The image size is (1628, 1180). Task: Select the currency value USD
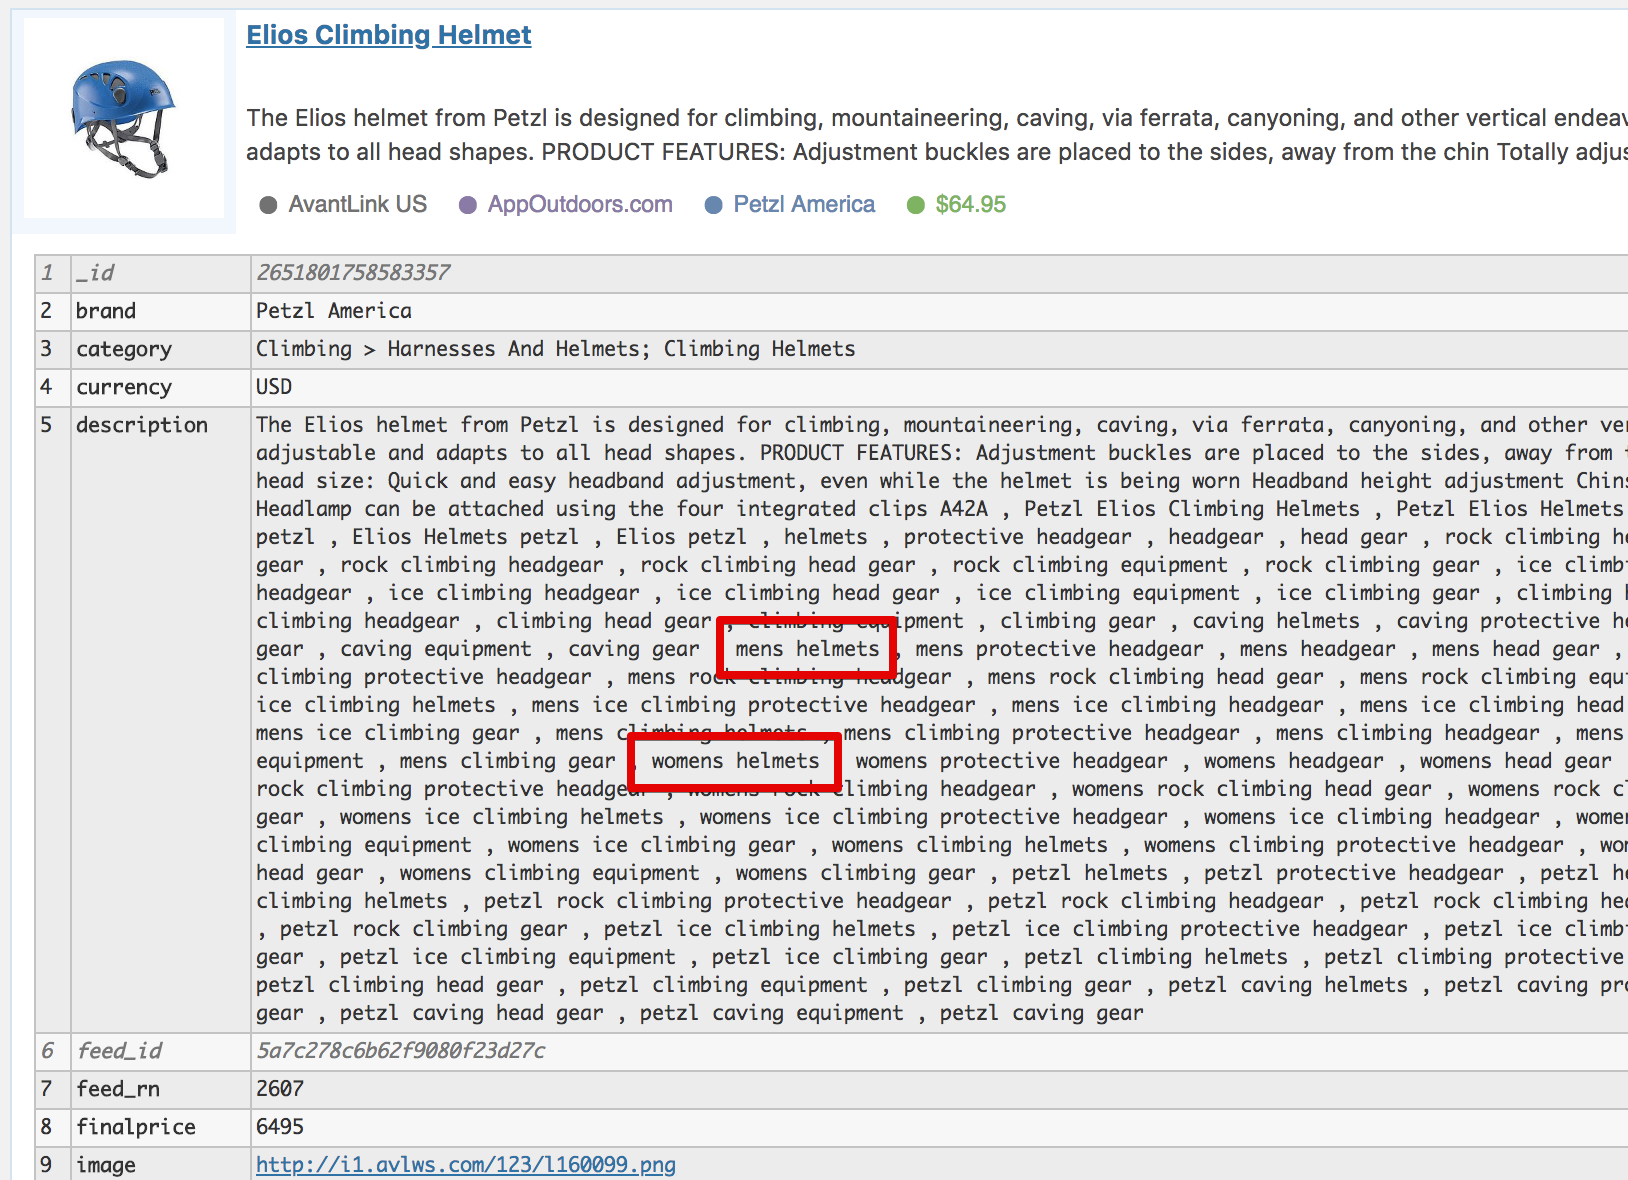coord(274,387)
